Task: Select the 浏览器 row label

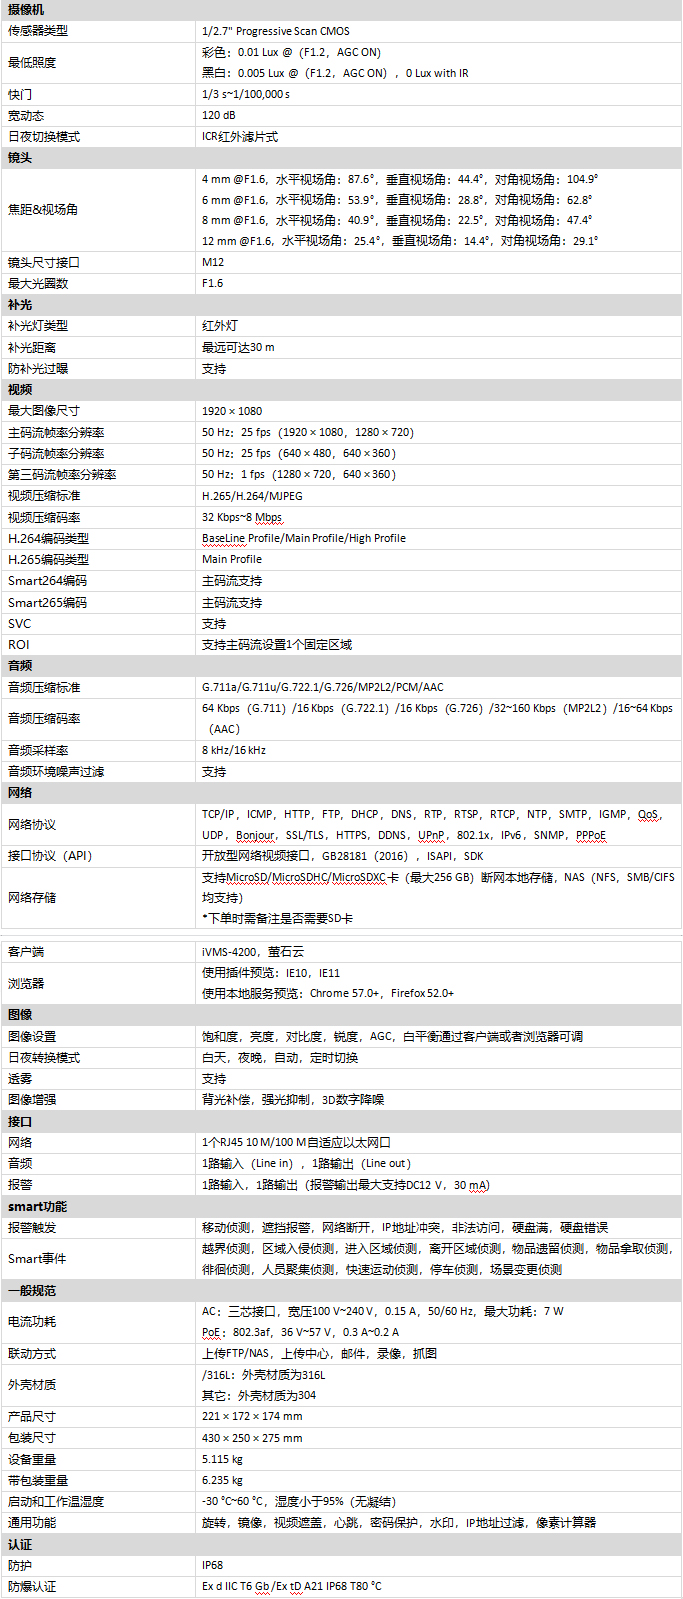Action: (26, 983)
